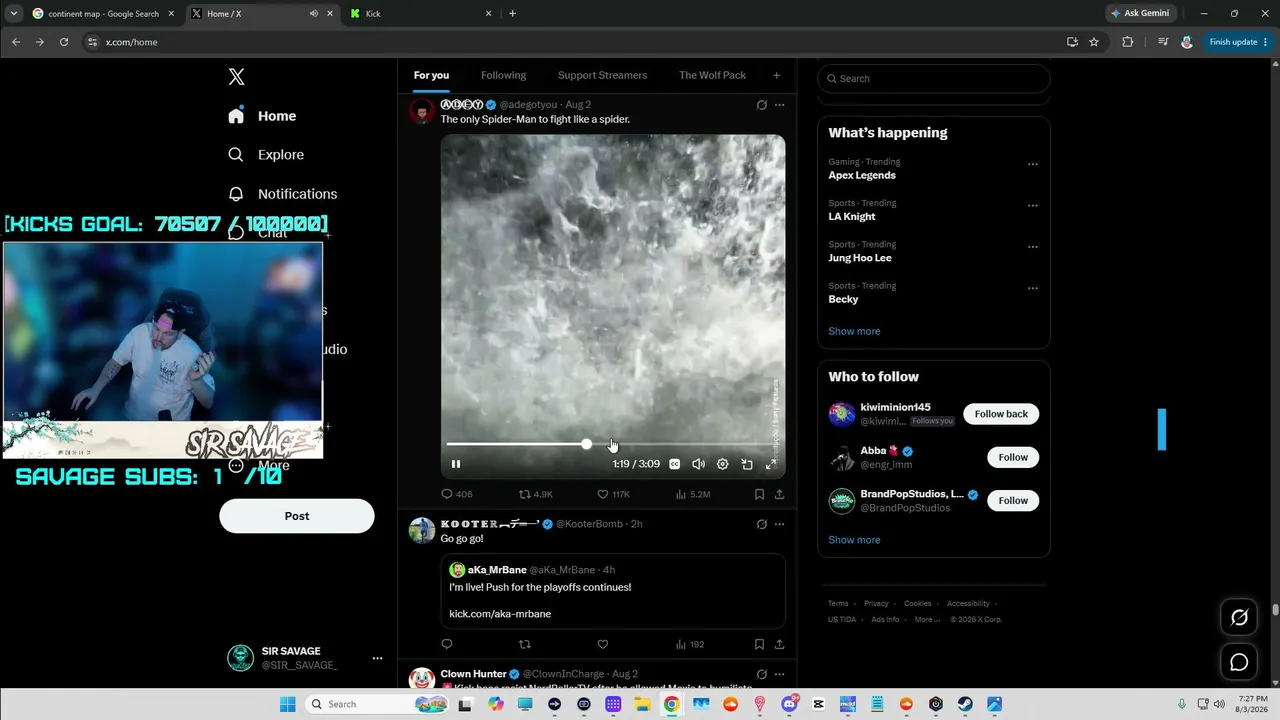Open Steam from the taskbar
The height and width of the screenshot is (720, 1280).
965,704
